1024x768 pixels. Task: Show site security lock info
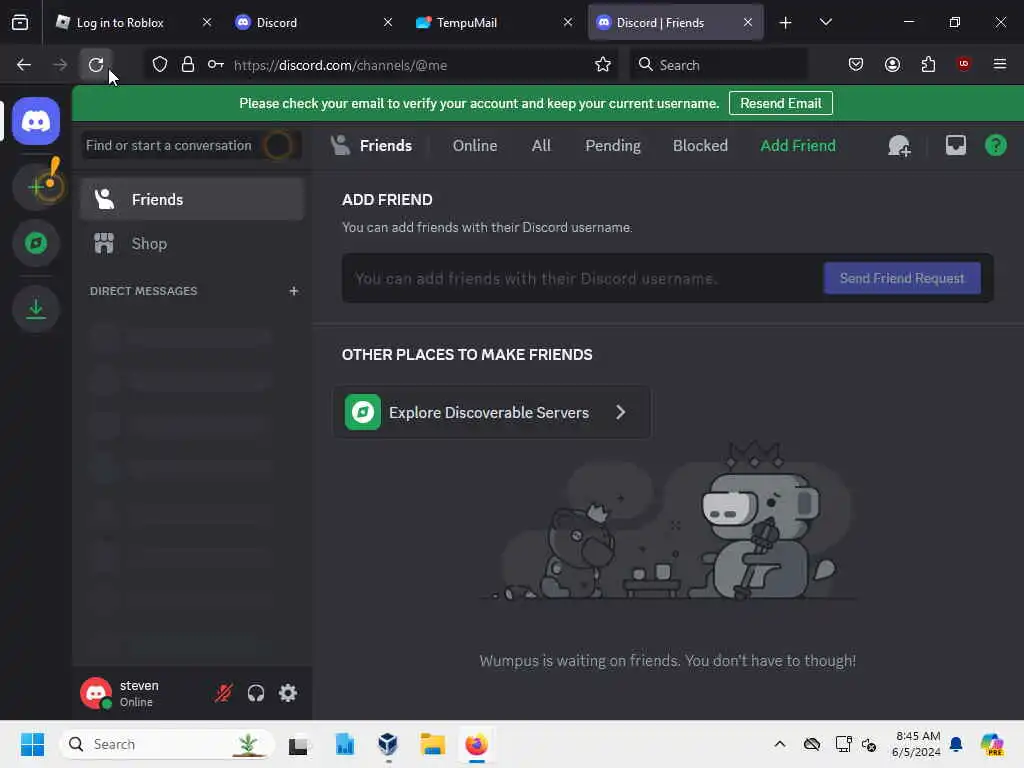point(188,65)
